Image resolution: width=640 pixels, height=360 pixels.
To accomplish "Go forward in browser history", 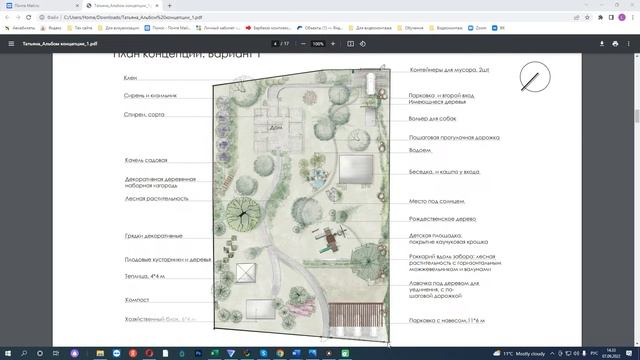I will [x=18, y=17].
